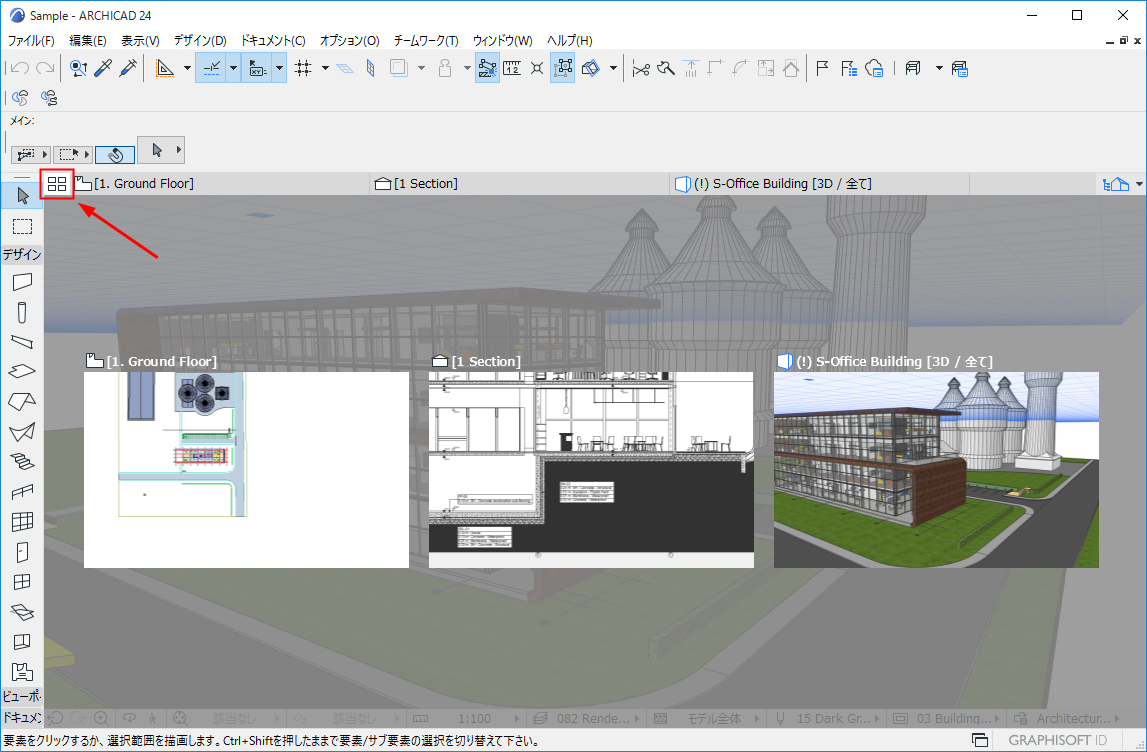Click the Split scissors tool icon
This screenshot has width=1147, height=752.
coord(641,69)
